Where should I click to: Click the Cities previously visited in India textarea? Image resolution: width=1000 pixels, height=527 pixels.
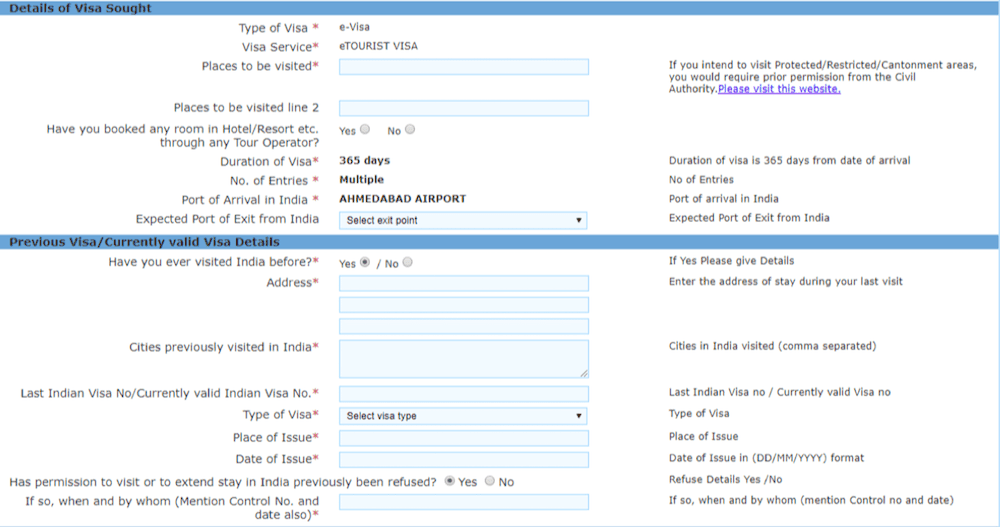(464, 359)
